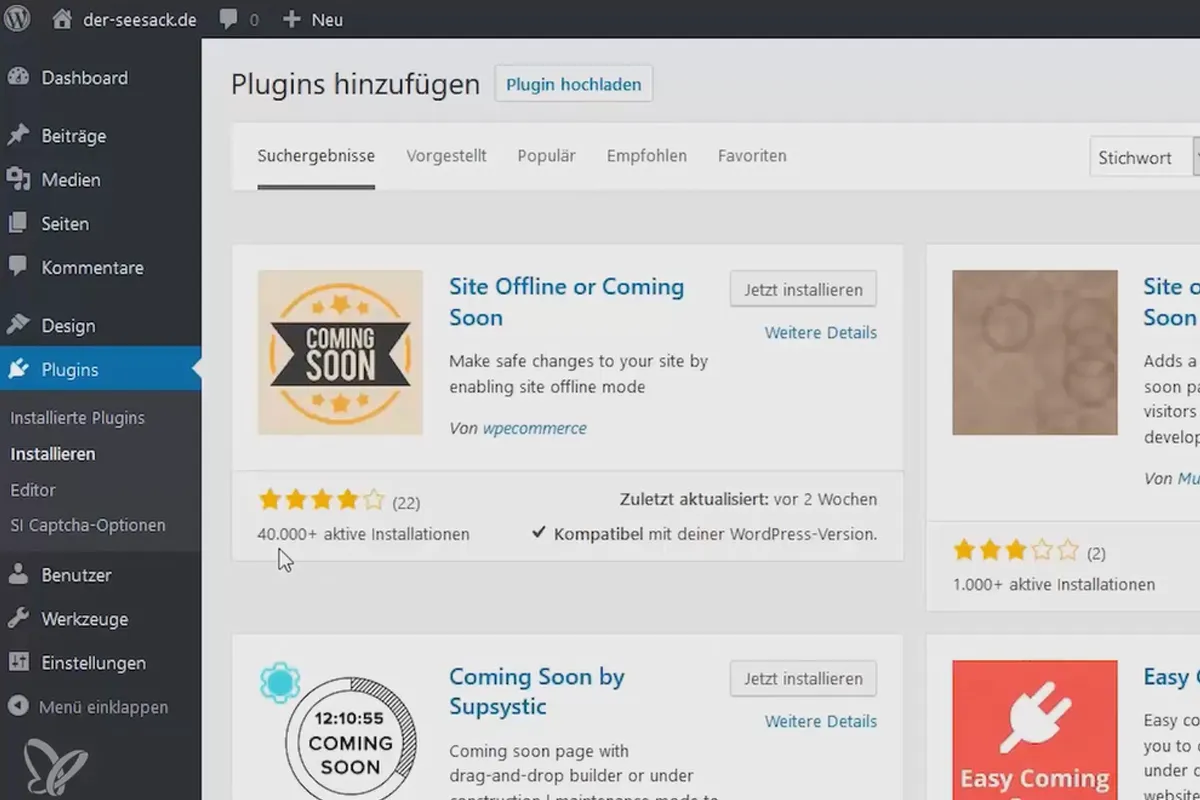The height and width of the screenshot is (800, 1200).
Task: Click the Supsystic countdown clock thumbnail
Action: (x=340, y=730)
